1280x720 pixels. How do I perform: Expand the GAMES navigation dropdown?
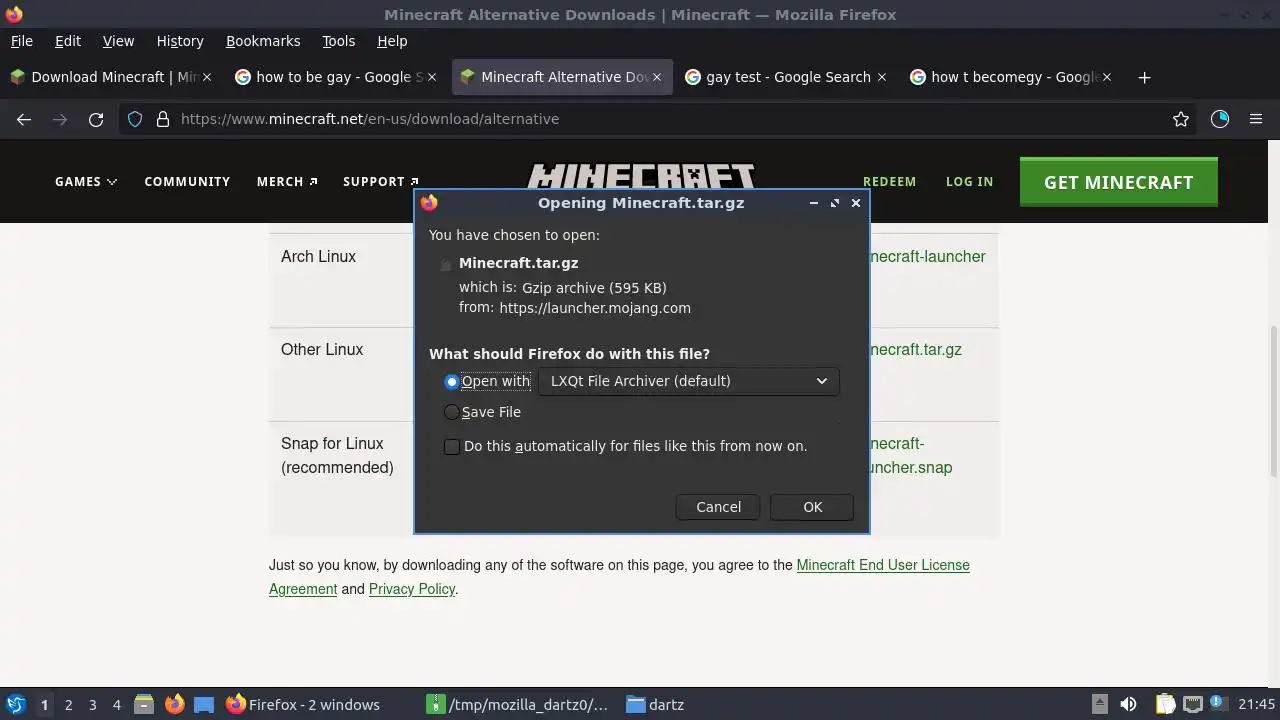[x=86, y=181]
